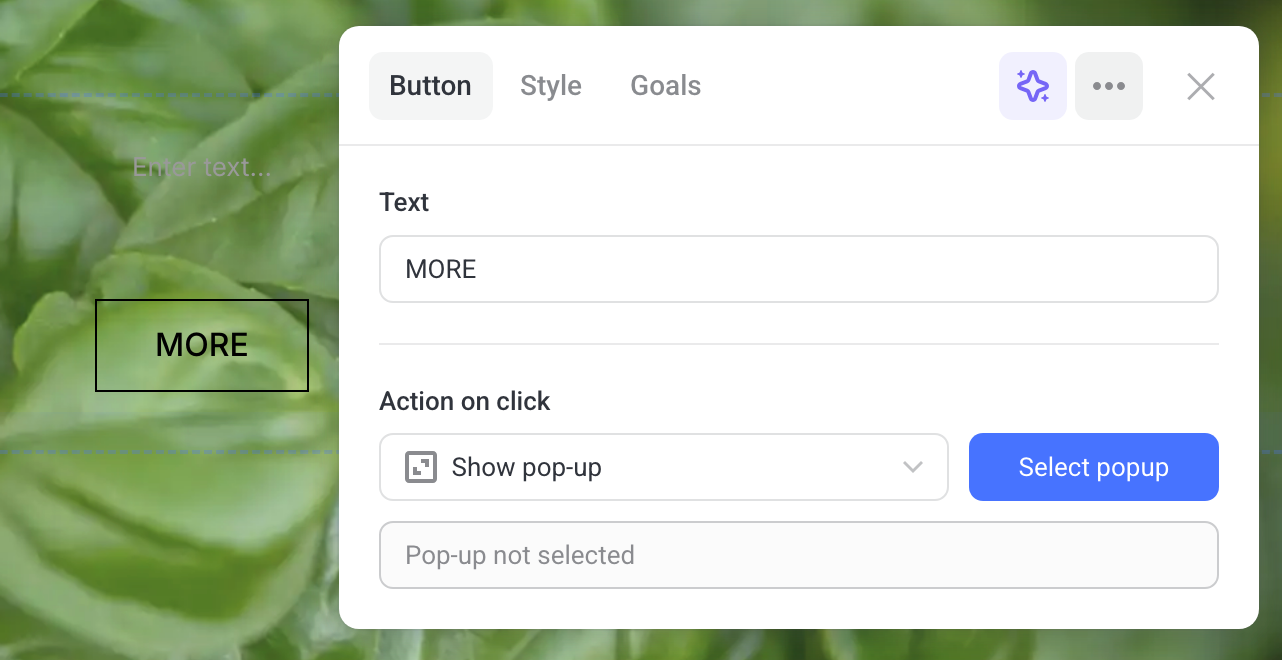Viewport: 1282px width, 660px height.
Task: Click the "Enter text..." placeholder on canvas
Action: [202, 167]
